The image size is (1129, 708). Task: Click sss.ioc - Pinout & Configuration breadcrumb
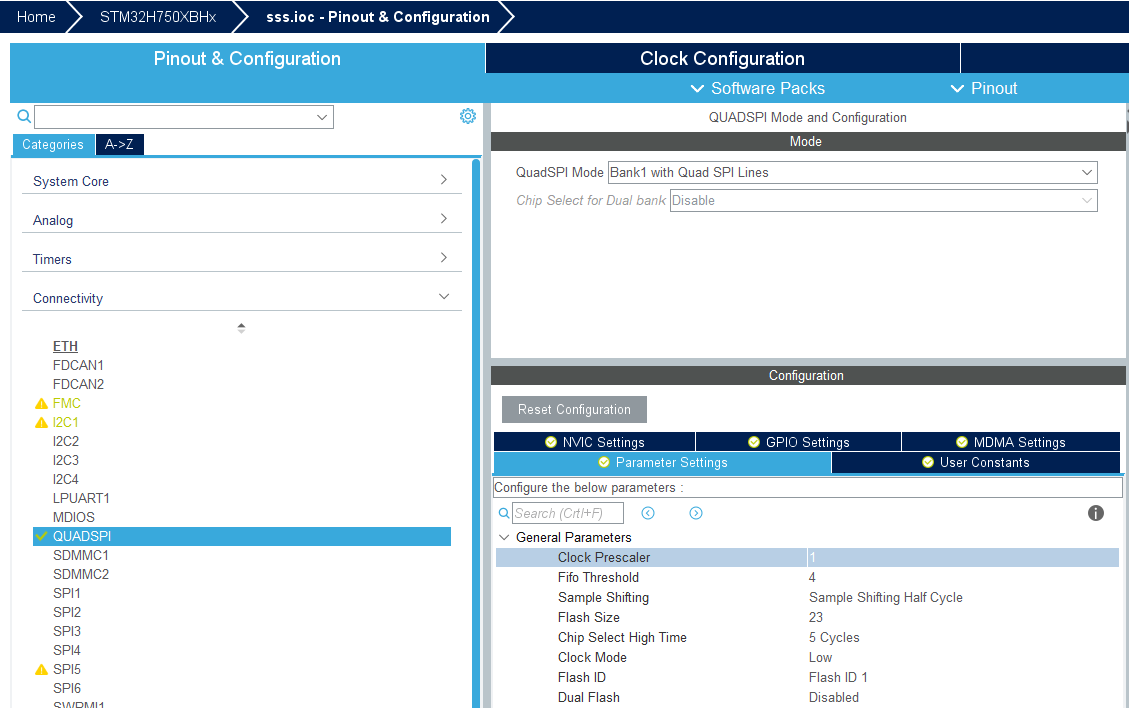click(x=378, y=17)
